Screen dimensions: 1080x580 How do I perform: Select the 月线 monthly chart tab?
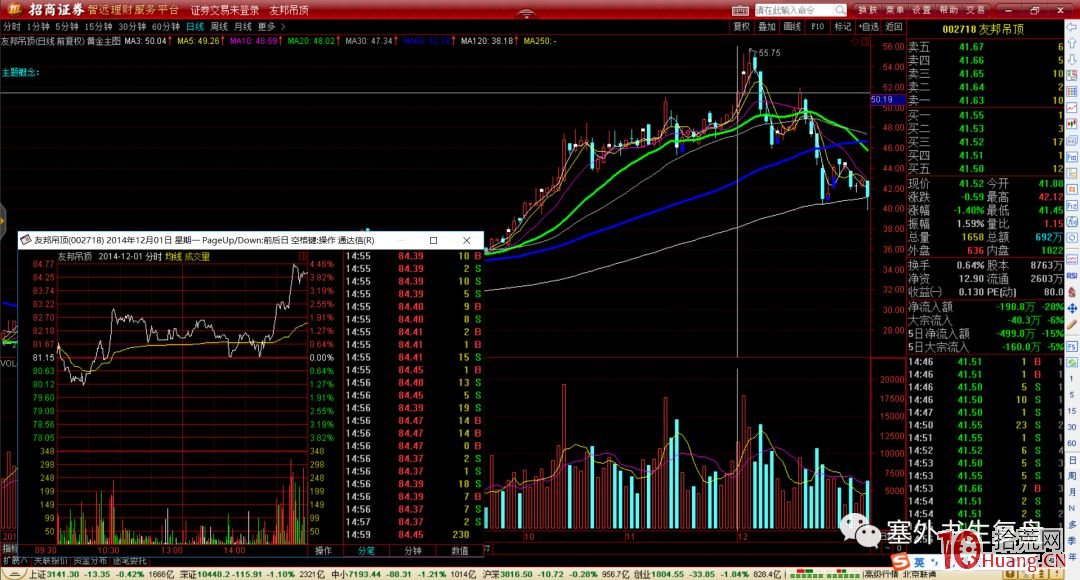coord(242,26)
